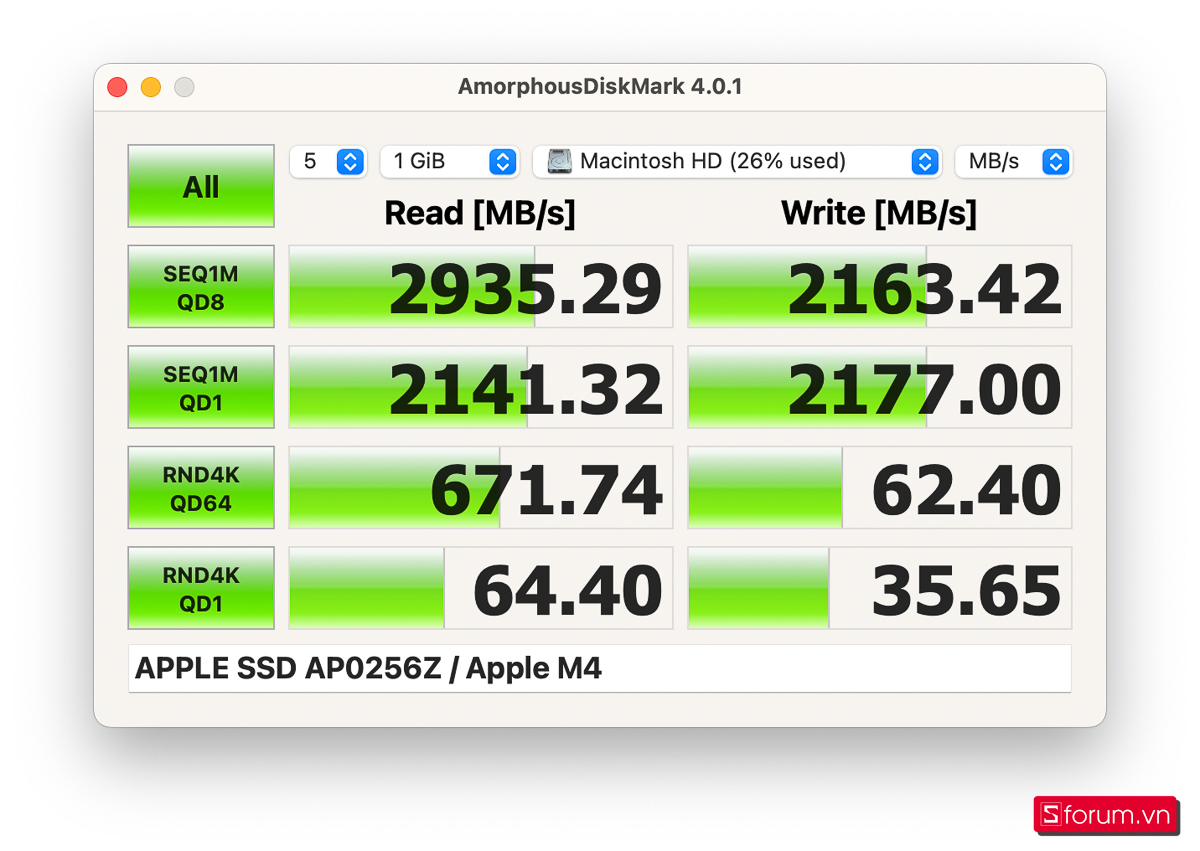Run the RND4K QD64 benchmark

point(201,487)
